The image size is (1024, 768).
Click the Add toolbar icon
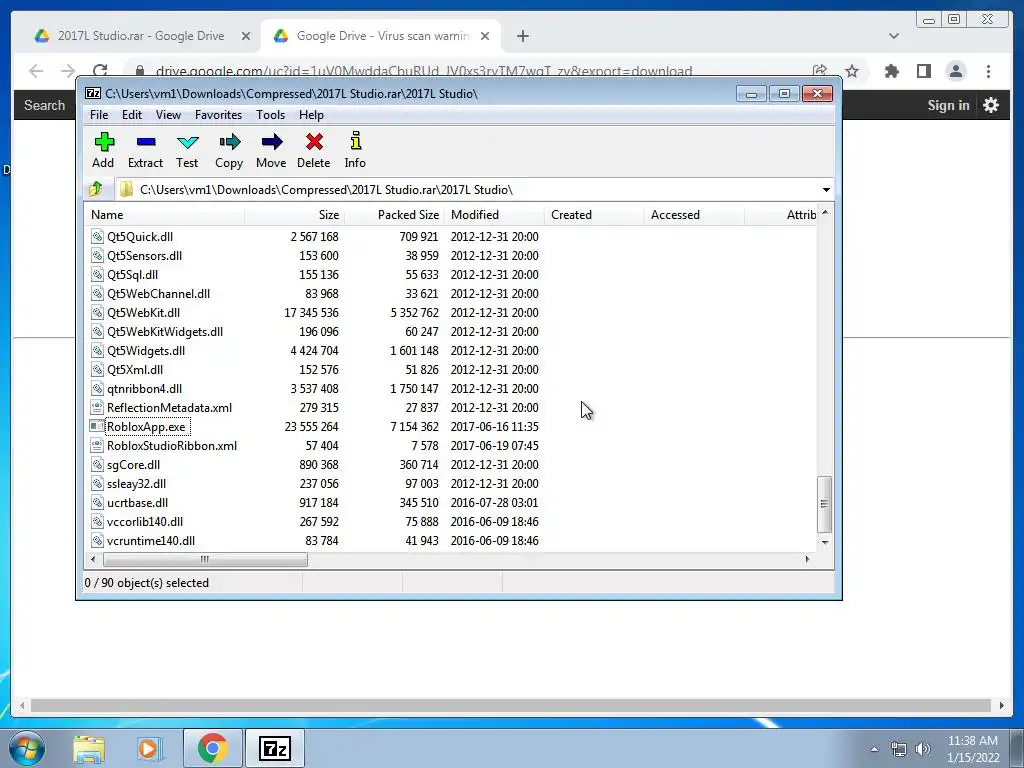click(104, 142)
